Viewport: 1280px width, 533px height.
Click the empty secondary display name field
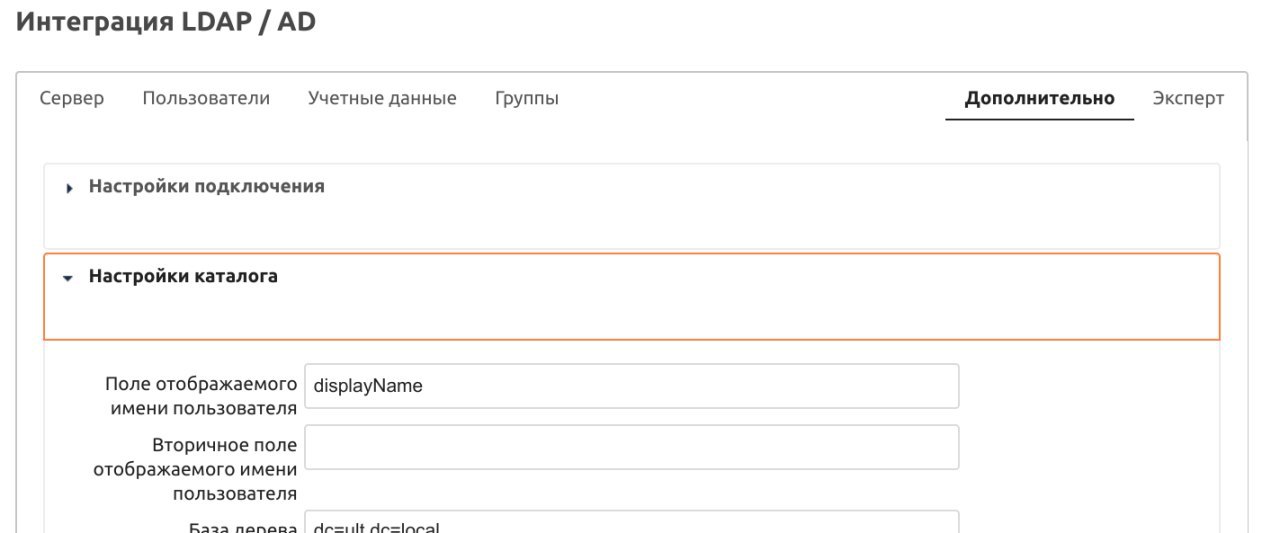(x=631, y=447)
